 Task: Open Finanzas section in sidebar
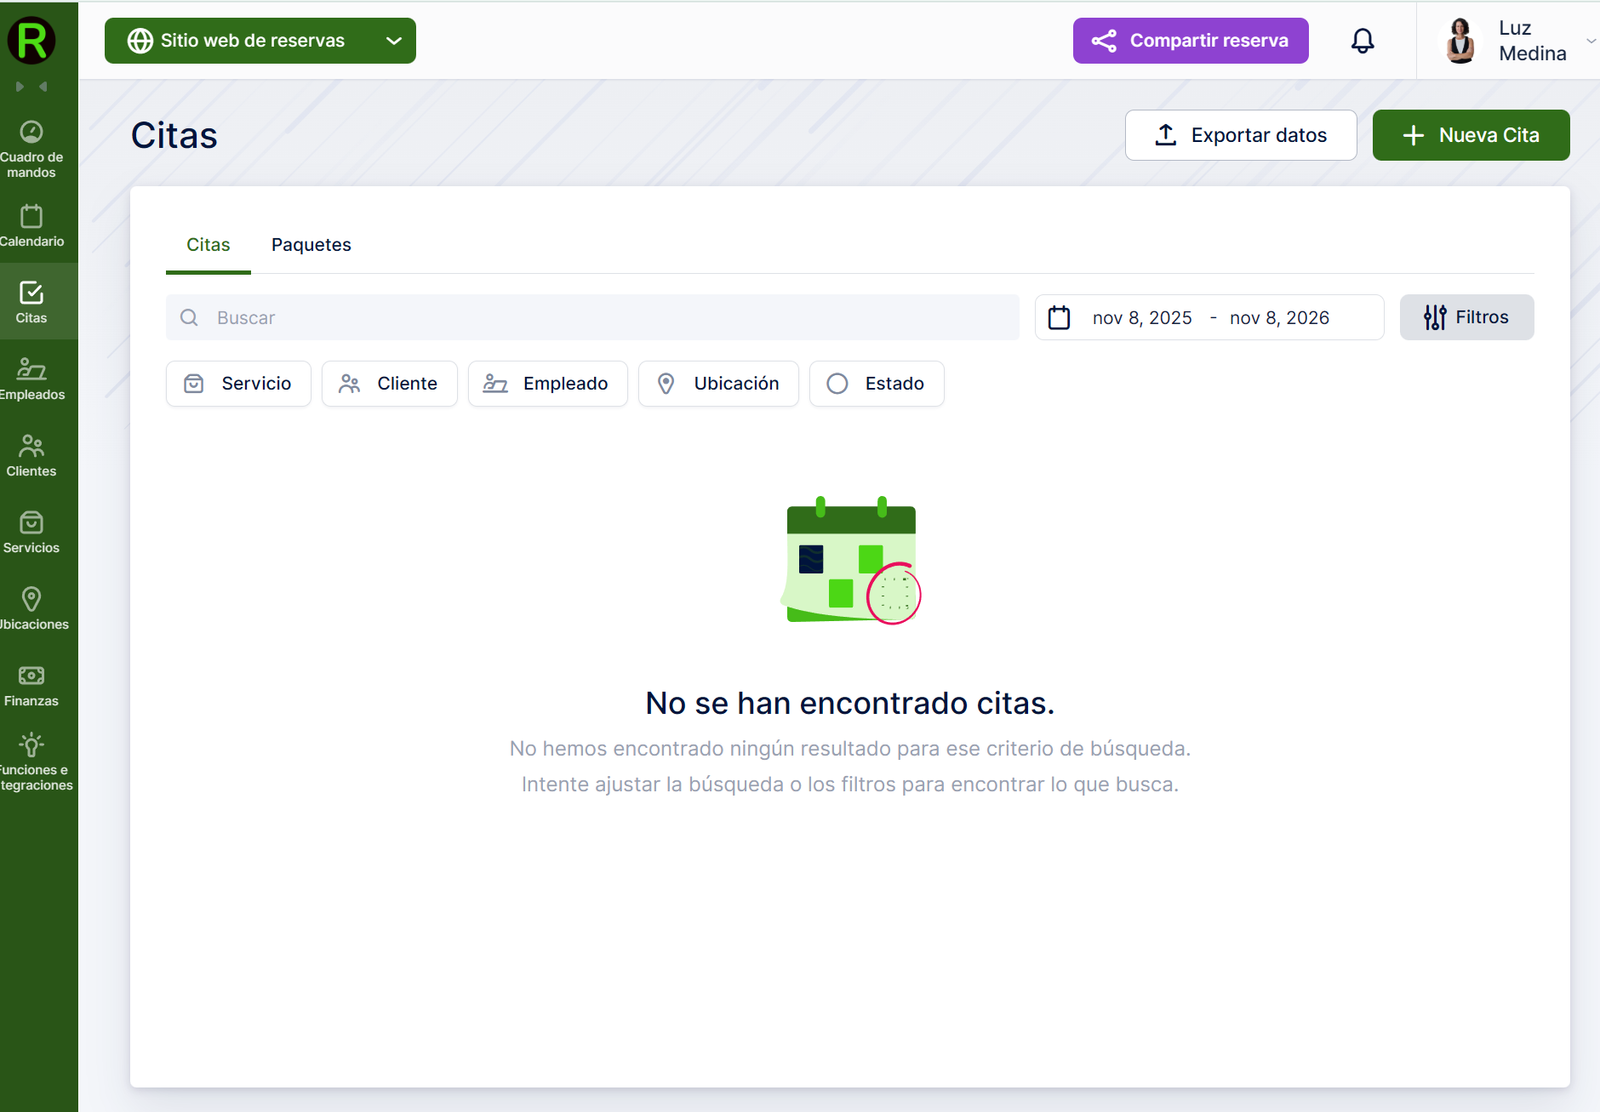(32, 686)
